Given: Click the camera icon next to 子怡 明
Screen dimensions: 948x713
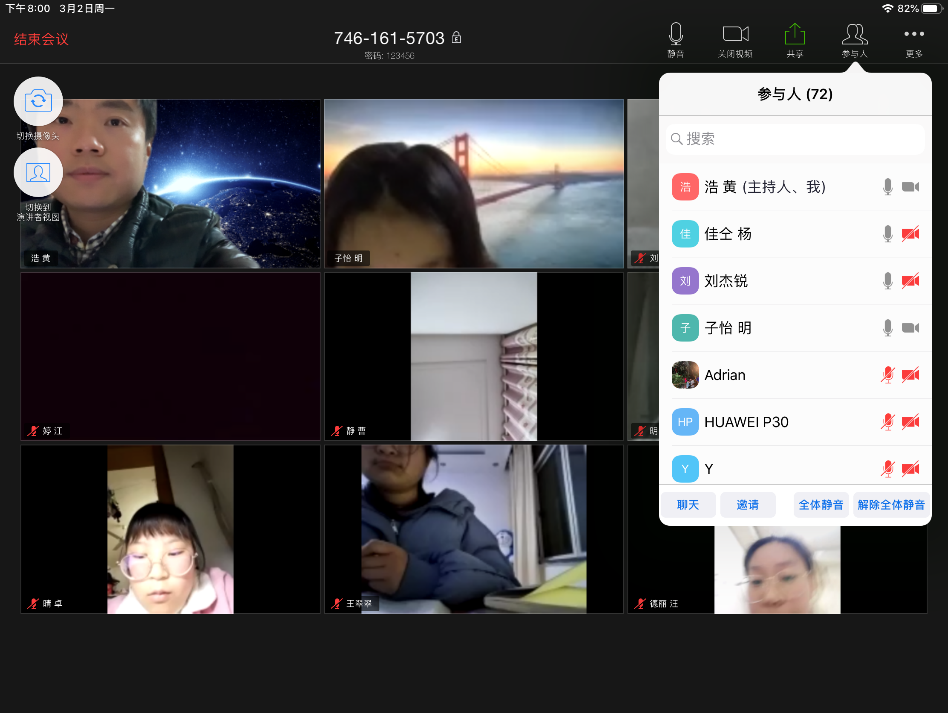Looking at the screenshot, I should [x=910, y=328].
